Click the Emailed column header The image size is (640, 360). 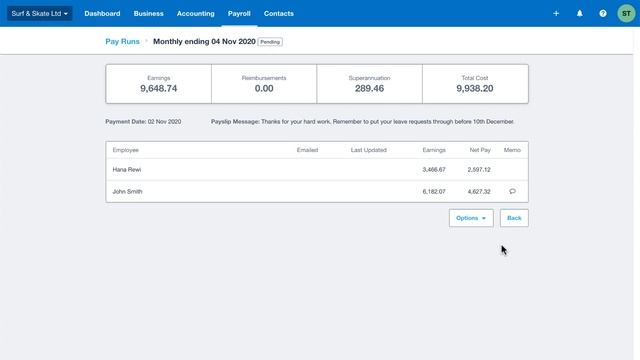(x=307, y=150)
